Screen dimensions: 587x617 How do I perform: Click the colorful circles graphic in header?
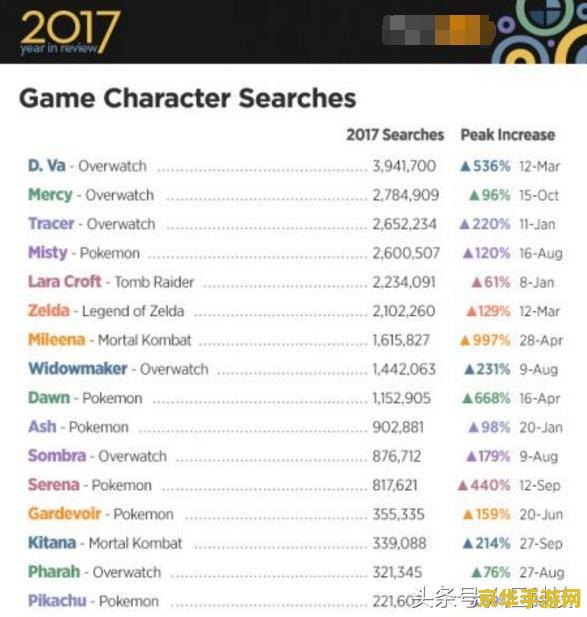click(x=539, y=32)
